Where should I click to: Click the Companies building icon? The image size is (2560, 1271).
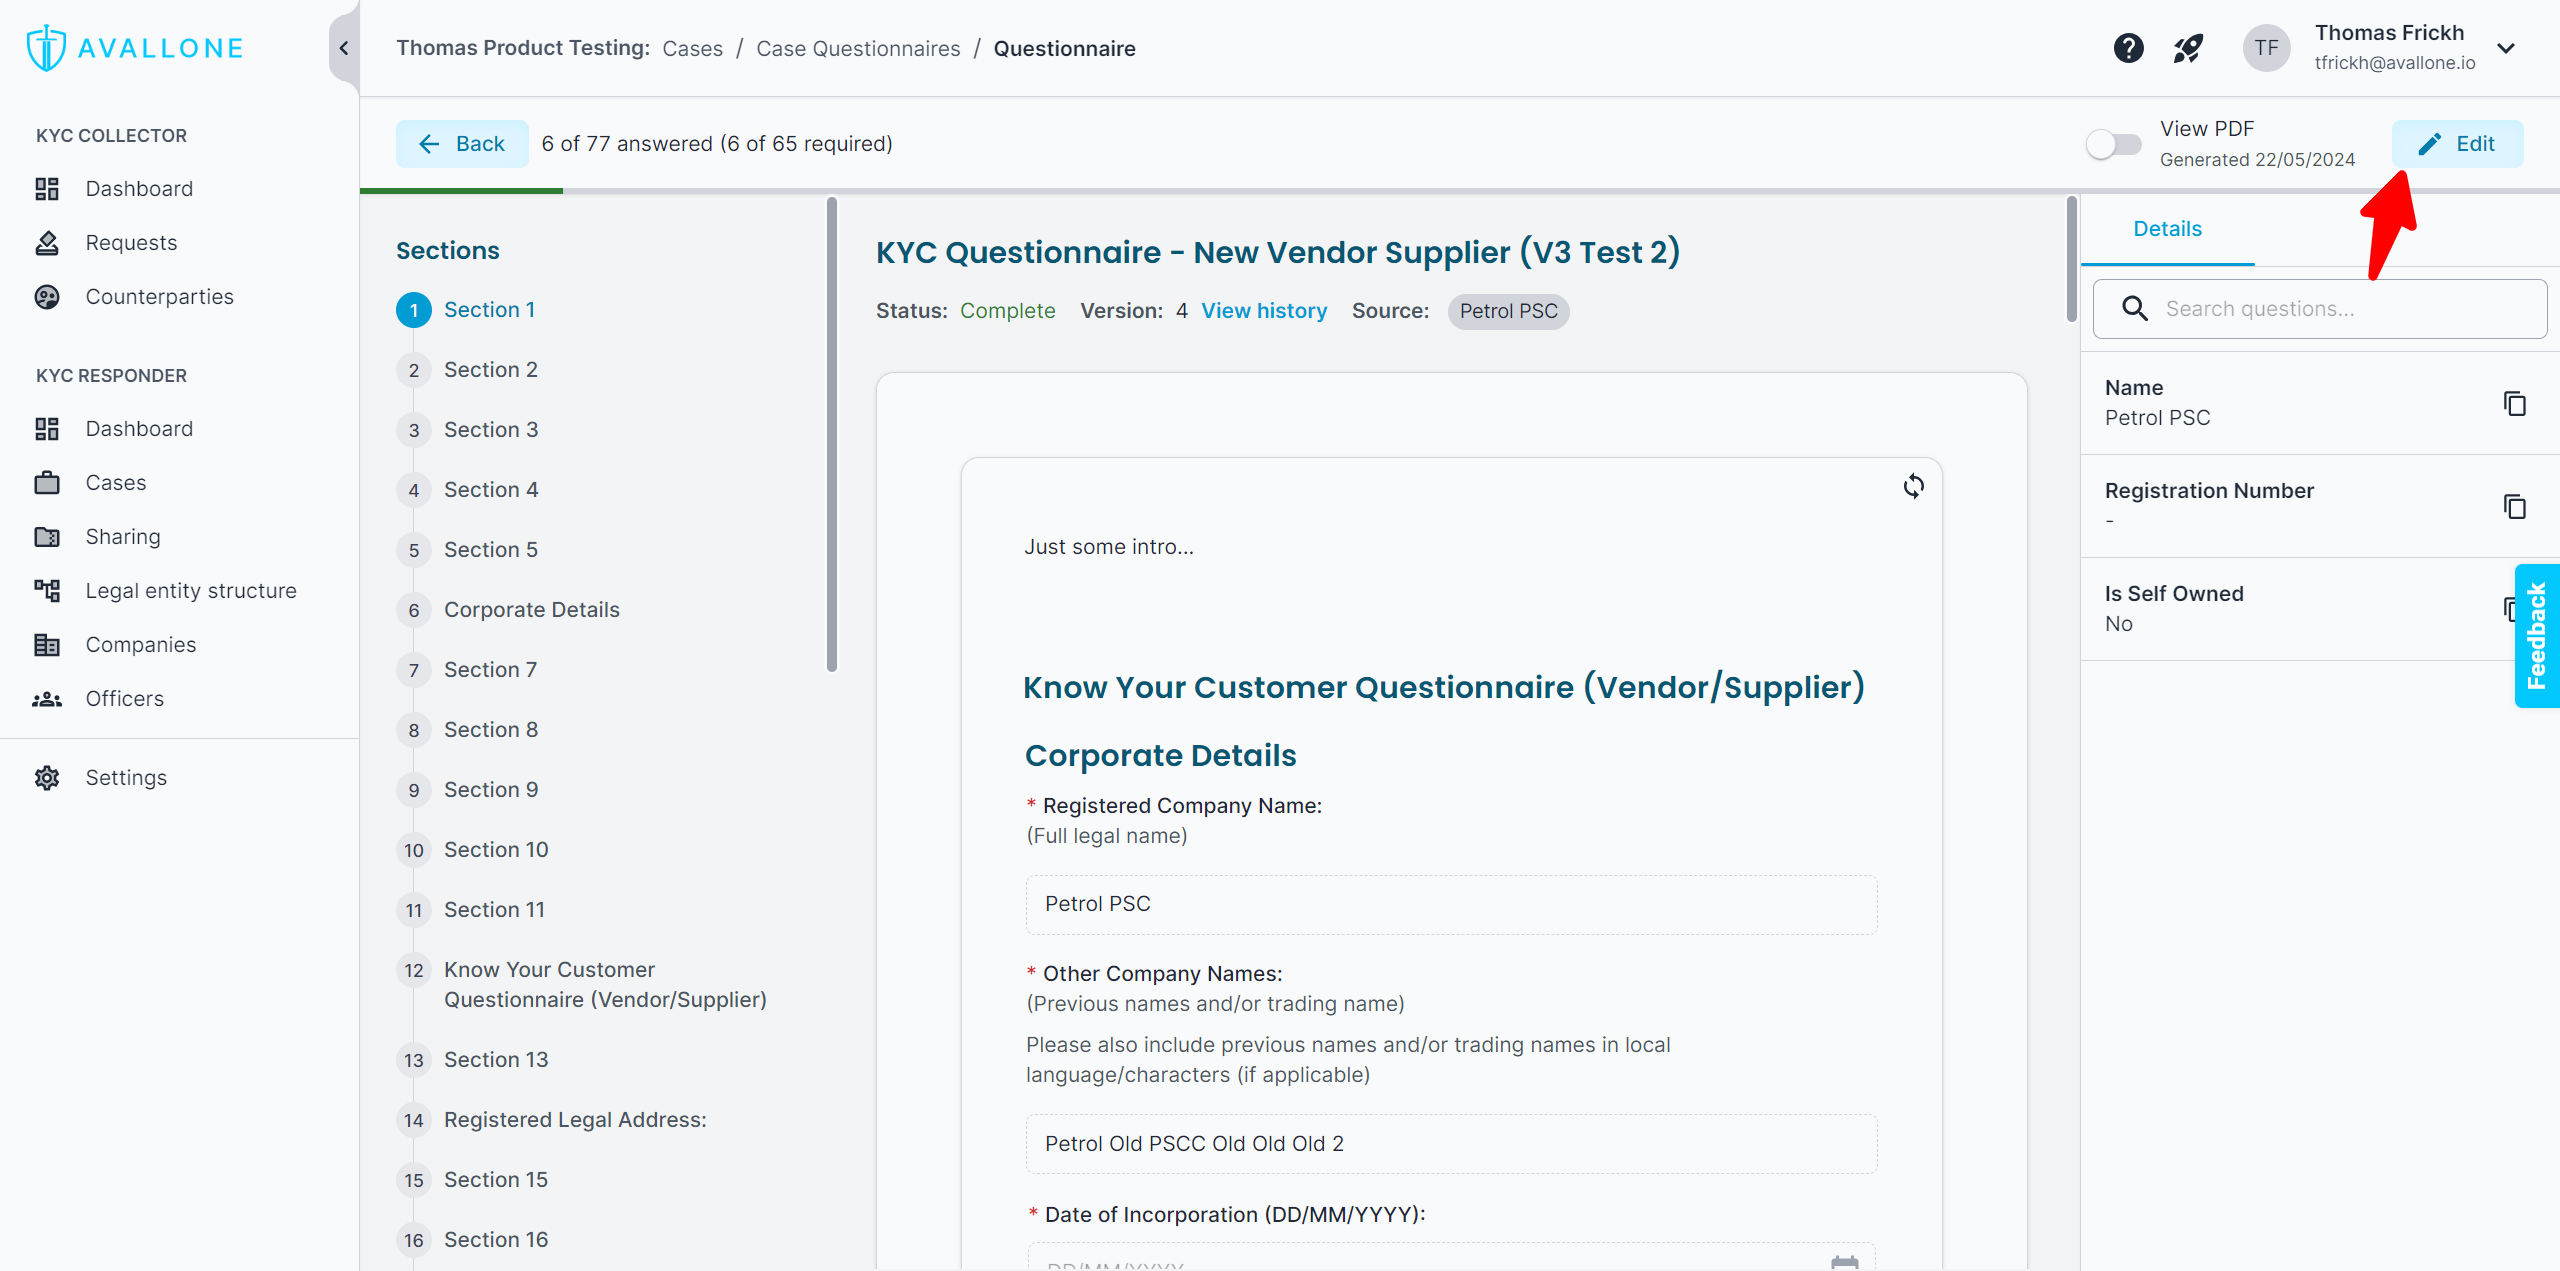pos(47,645)
